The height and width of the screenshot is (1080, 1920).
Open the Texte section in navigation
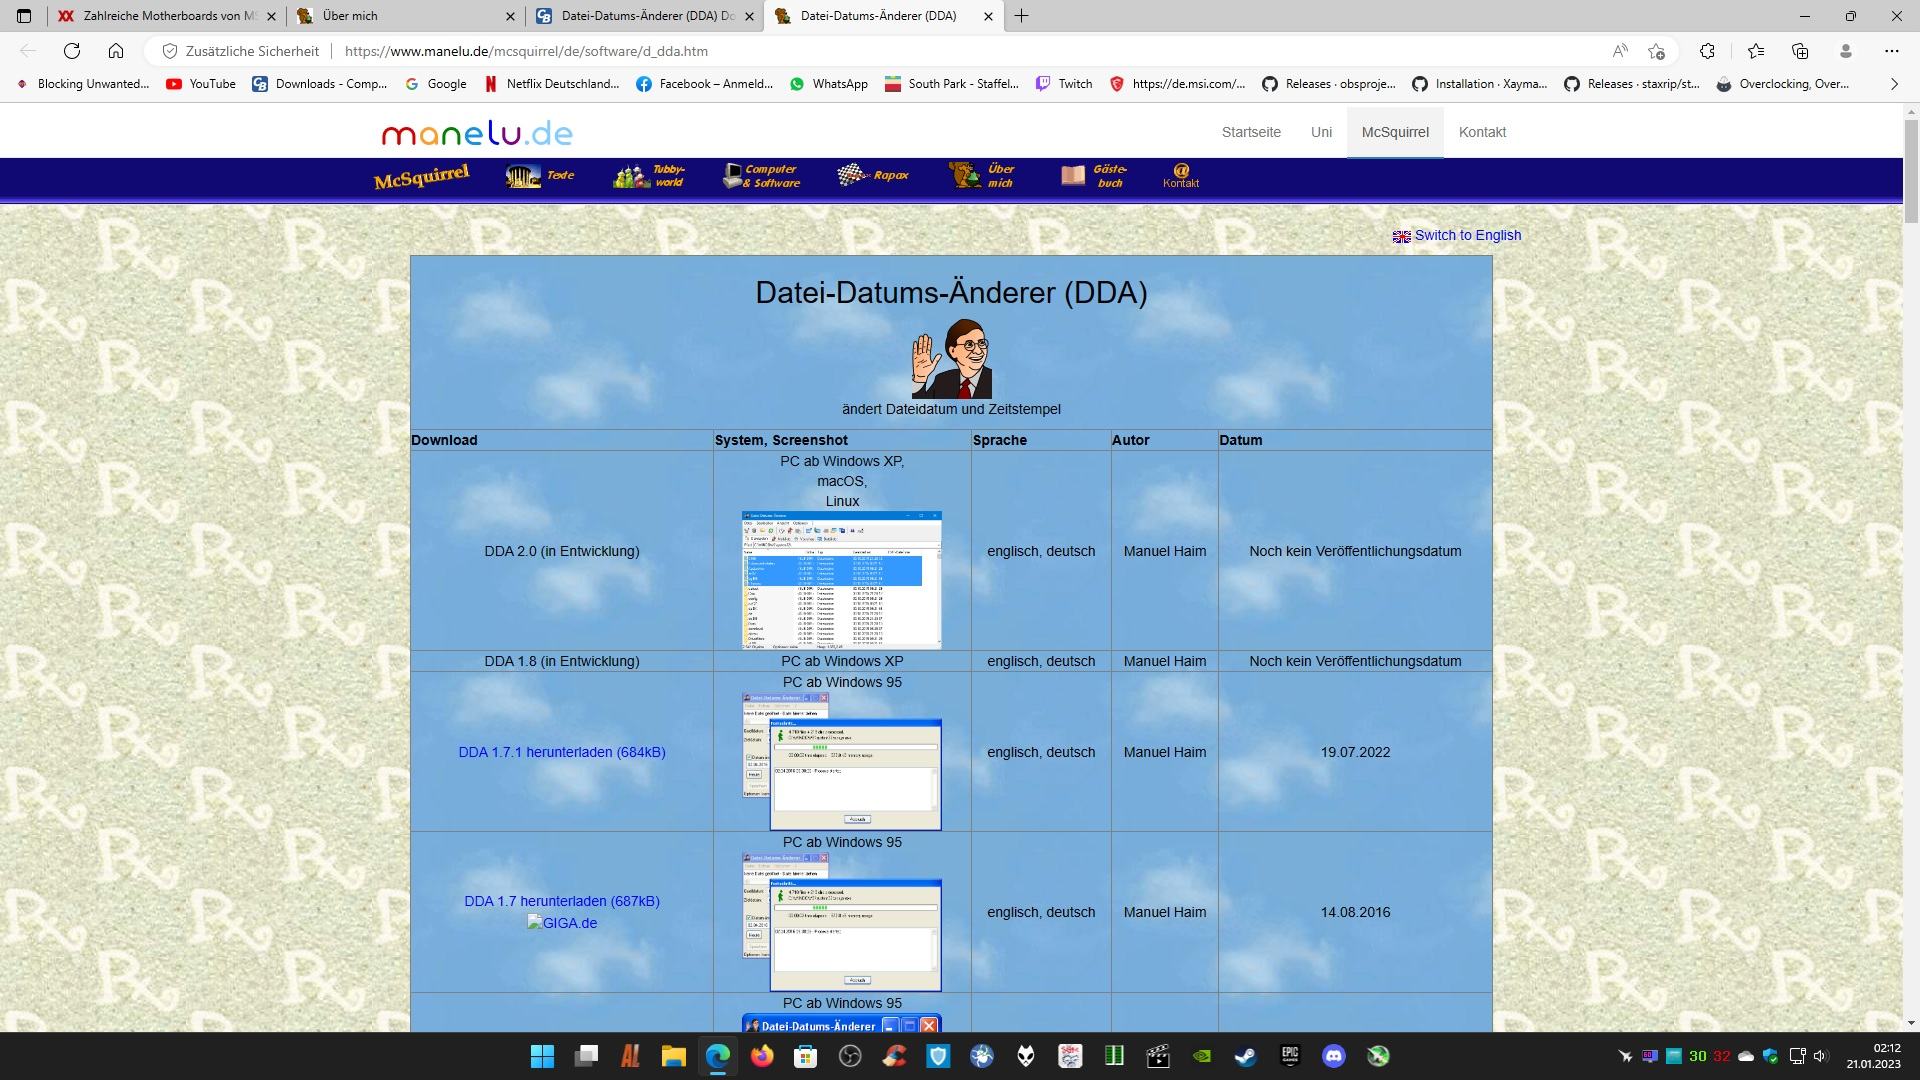coord(540,176)
